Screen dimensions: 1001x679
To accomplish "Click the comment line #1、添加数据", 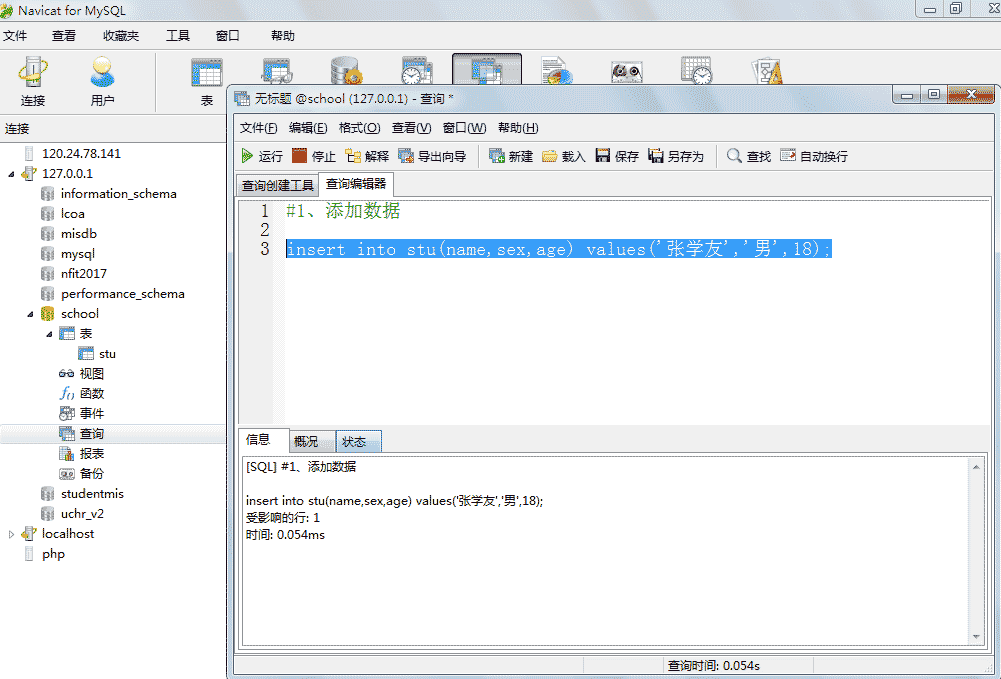I will [343, 211].
